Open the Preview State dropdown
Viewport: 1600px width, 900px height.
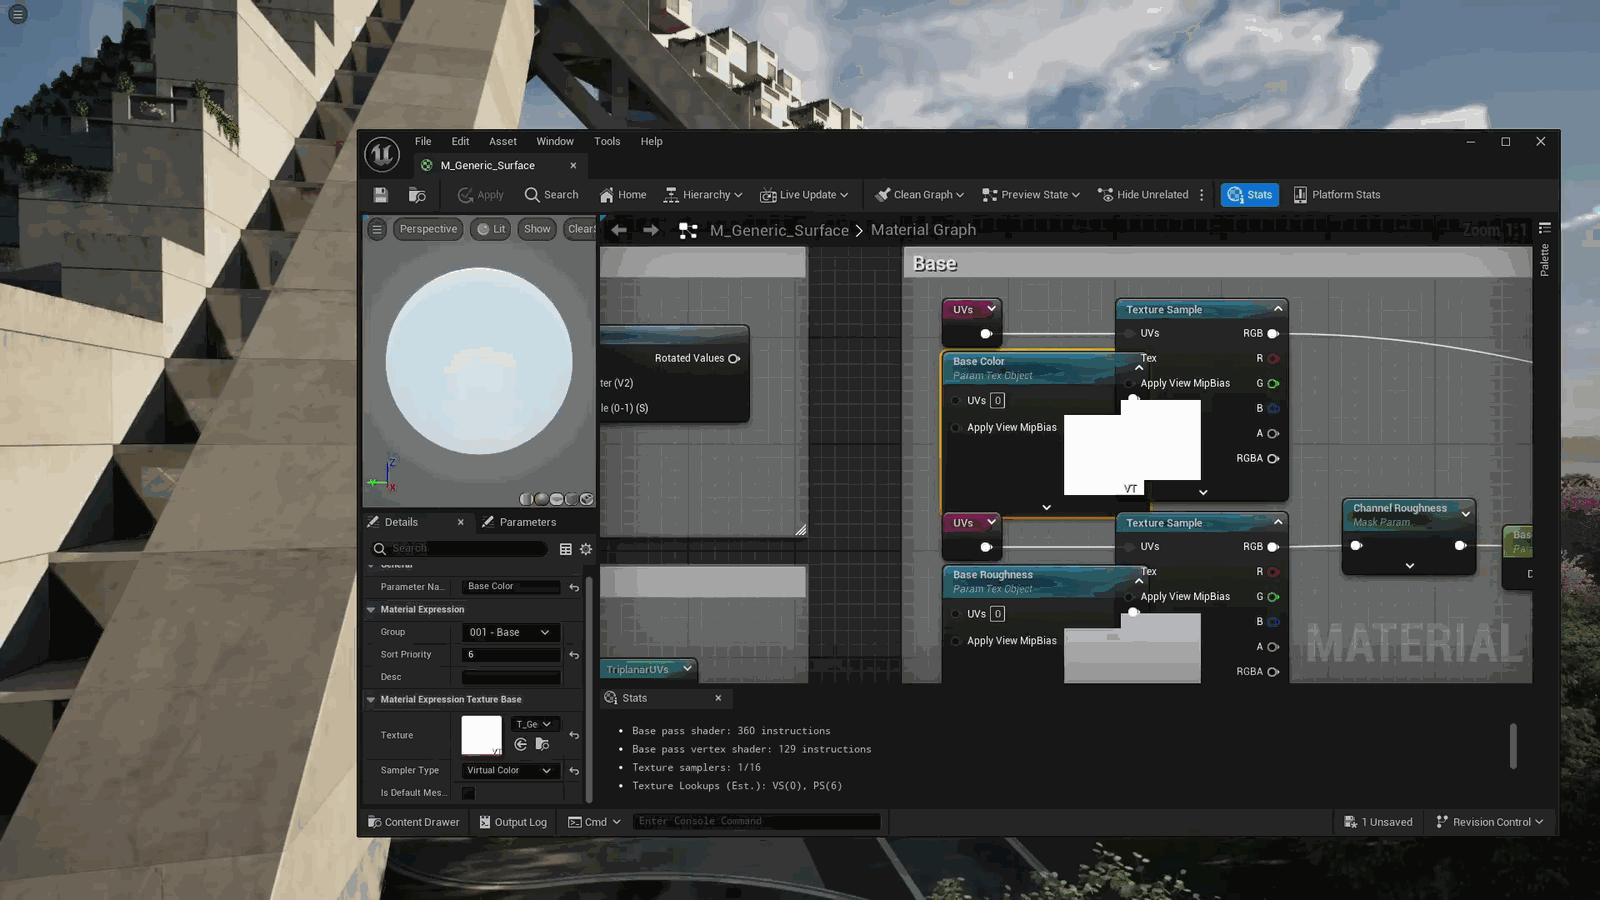pos(1031,195)
